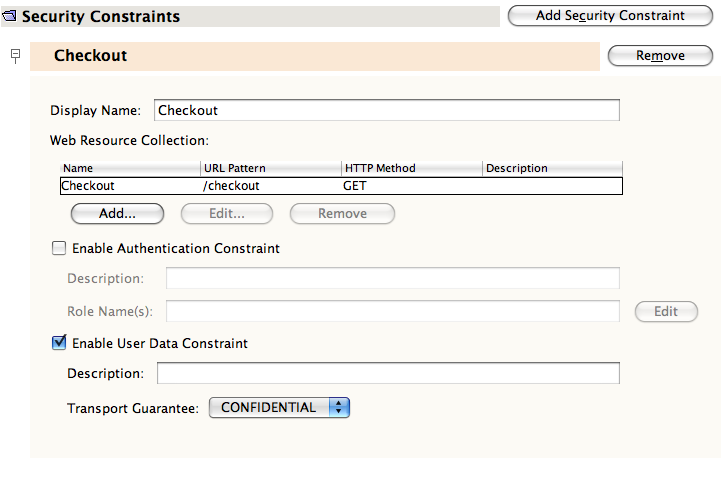Click the Security Constraints section icon

[x=11, y=16]
